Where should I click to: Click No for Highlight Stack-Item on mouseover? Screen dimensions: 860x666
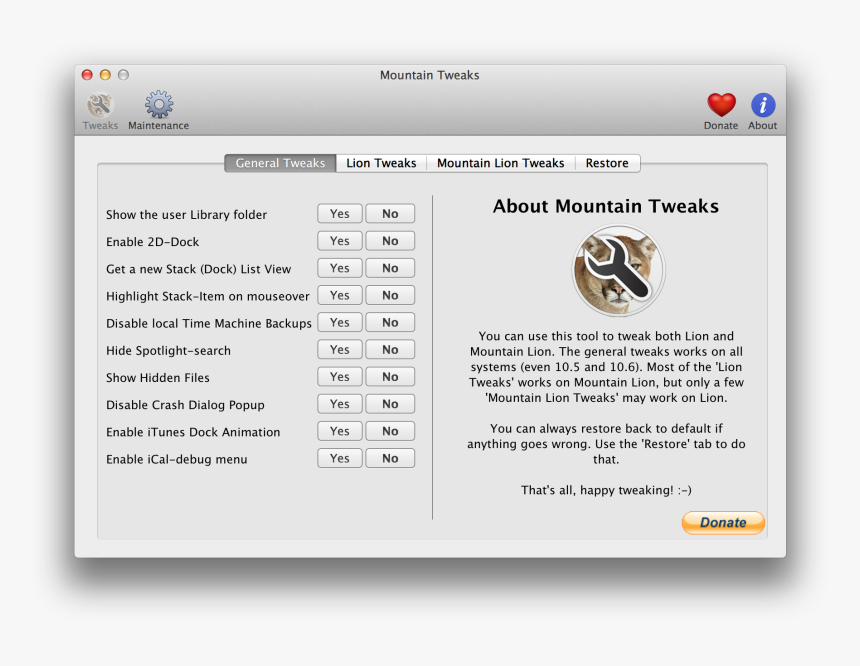(x=390, y=294)
